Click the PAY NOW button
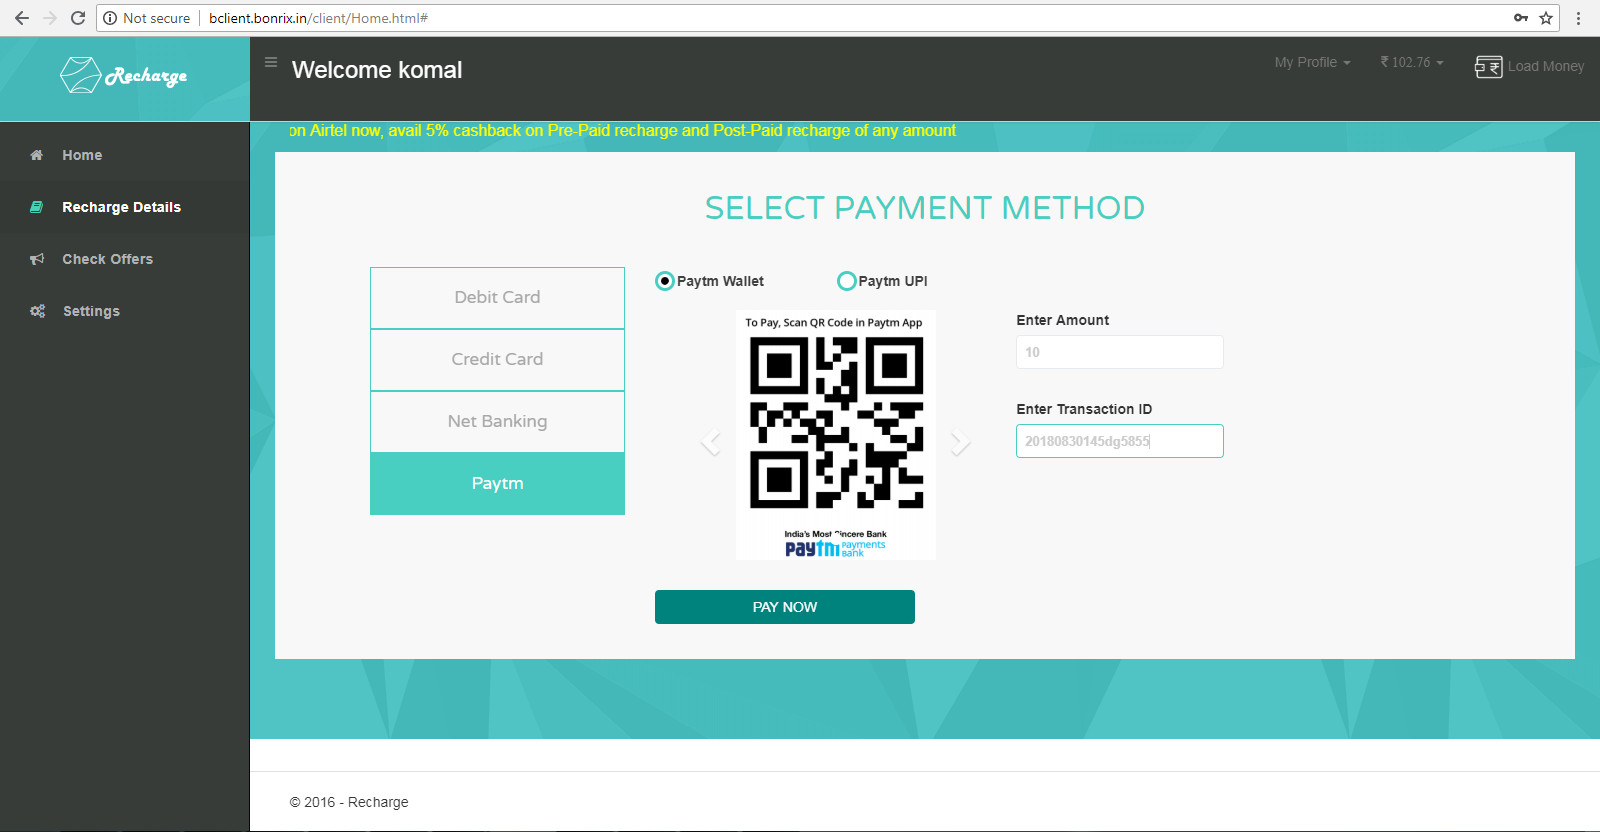Image resolution: width=1600 pixels, height=832 pixels. [x=785, y=607]
